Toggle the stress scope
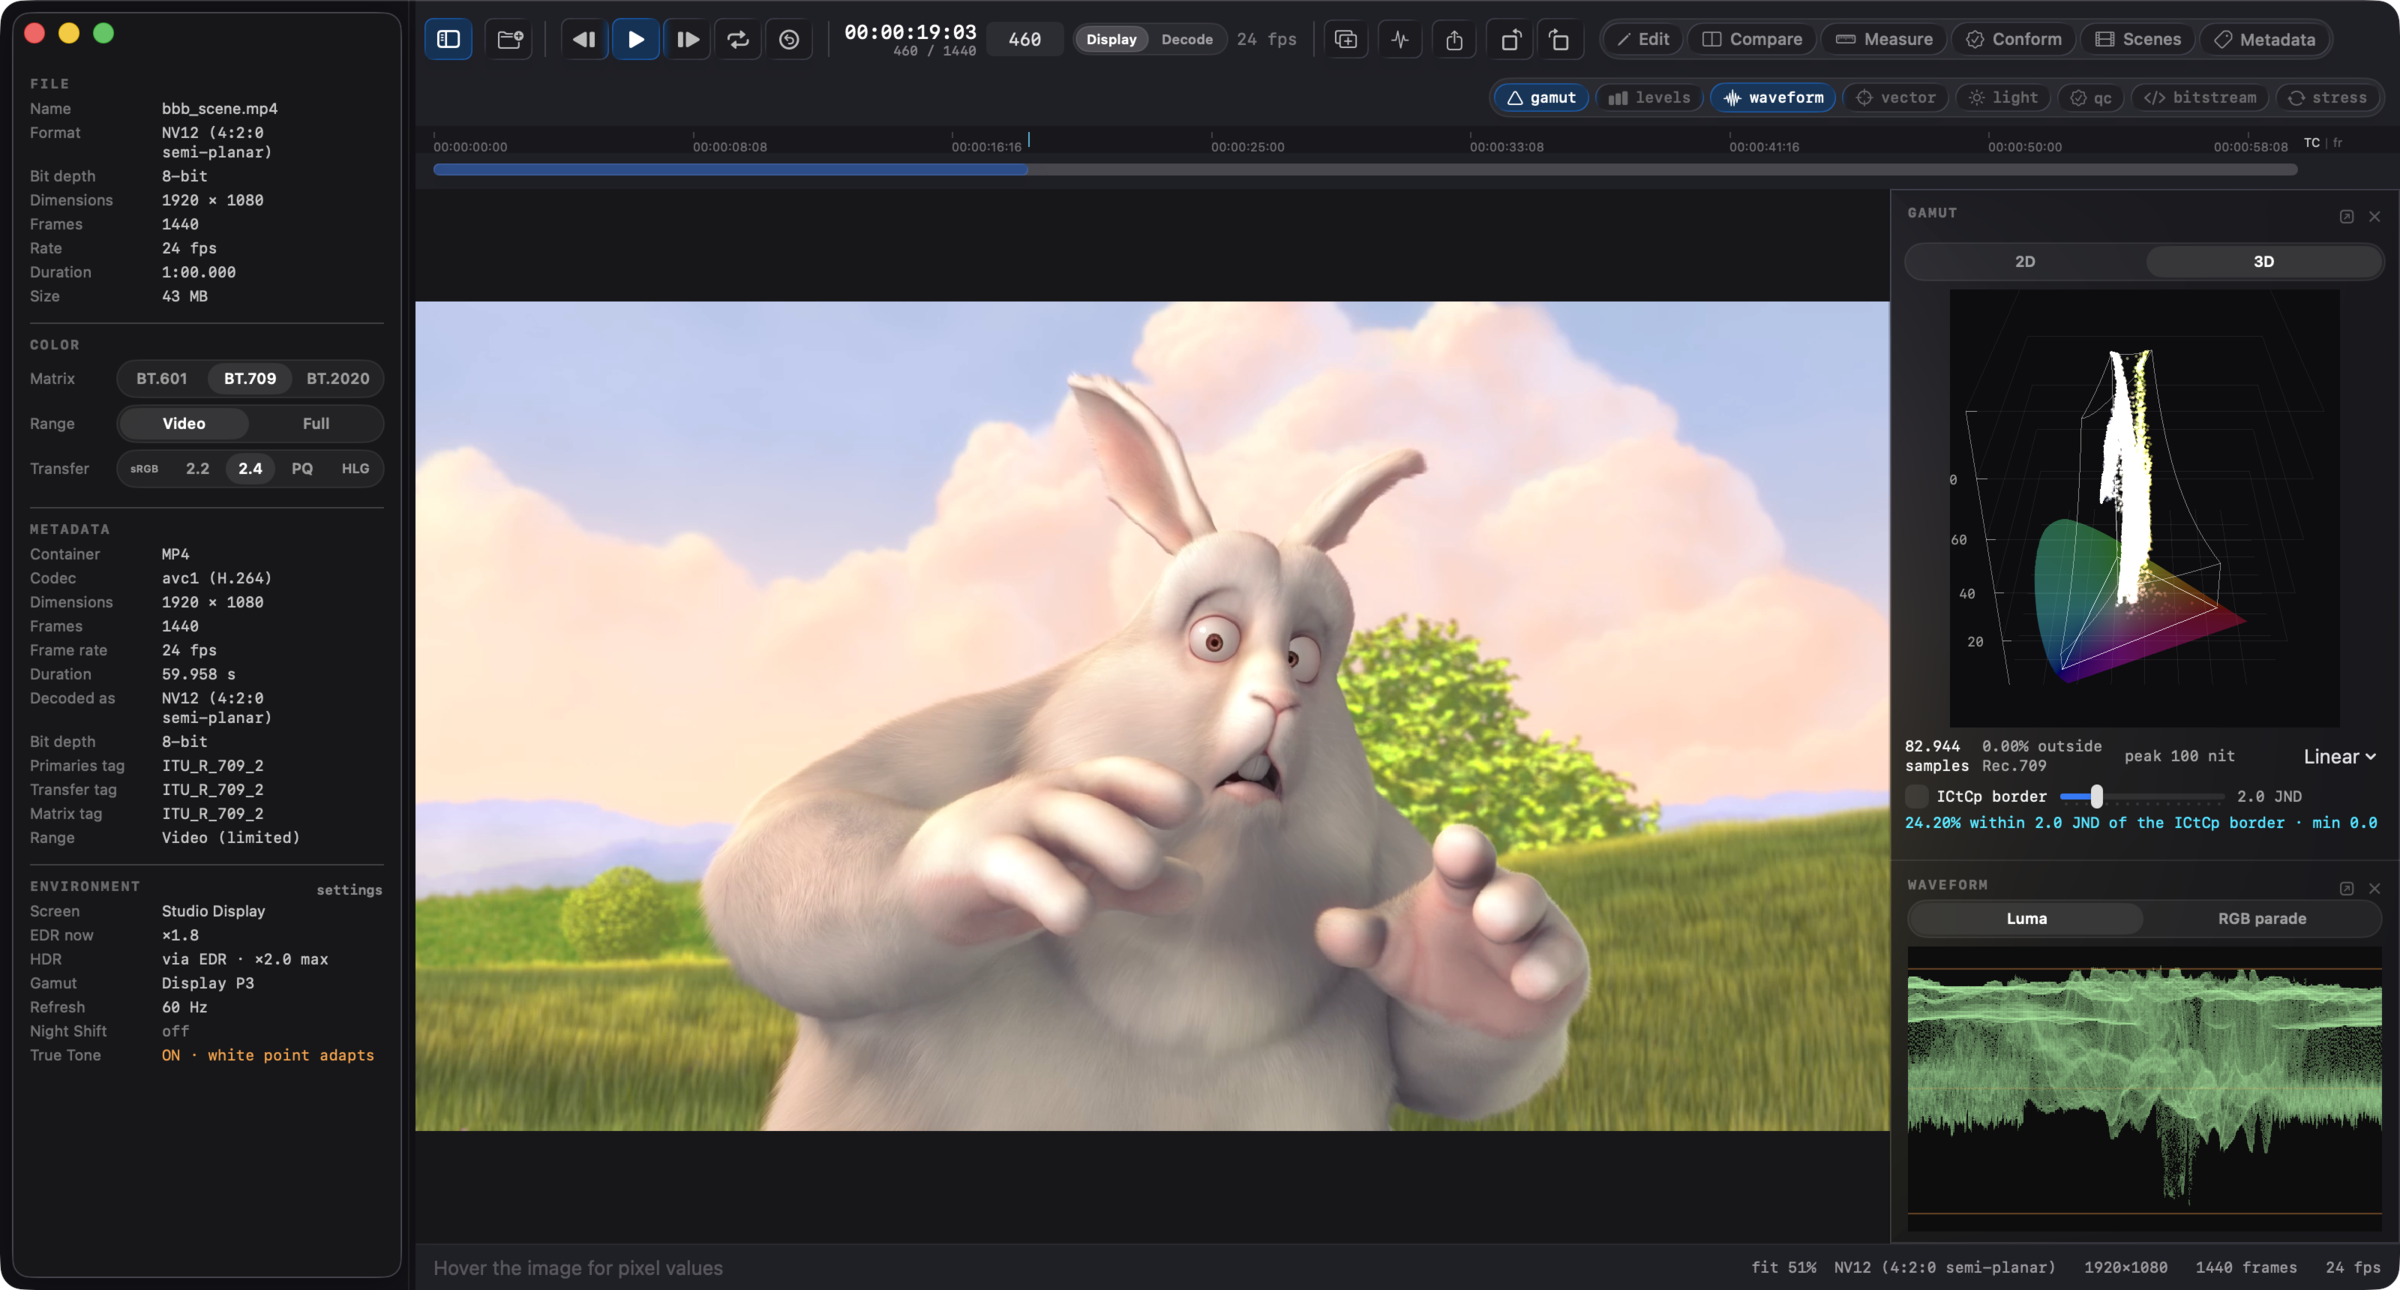The image size is (2400, 1290). pyautogui.click(x=2327, y=97)
